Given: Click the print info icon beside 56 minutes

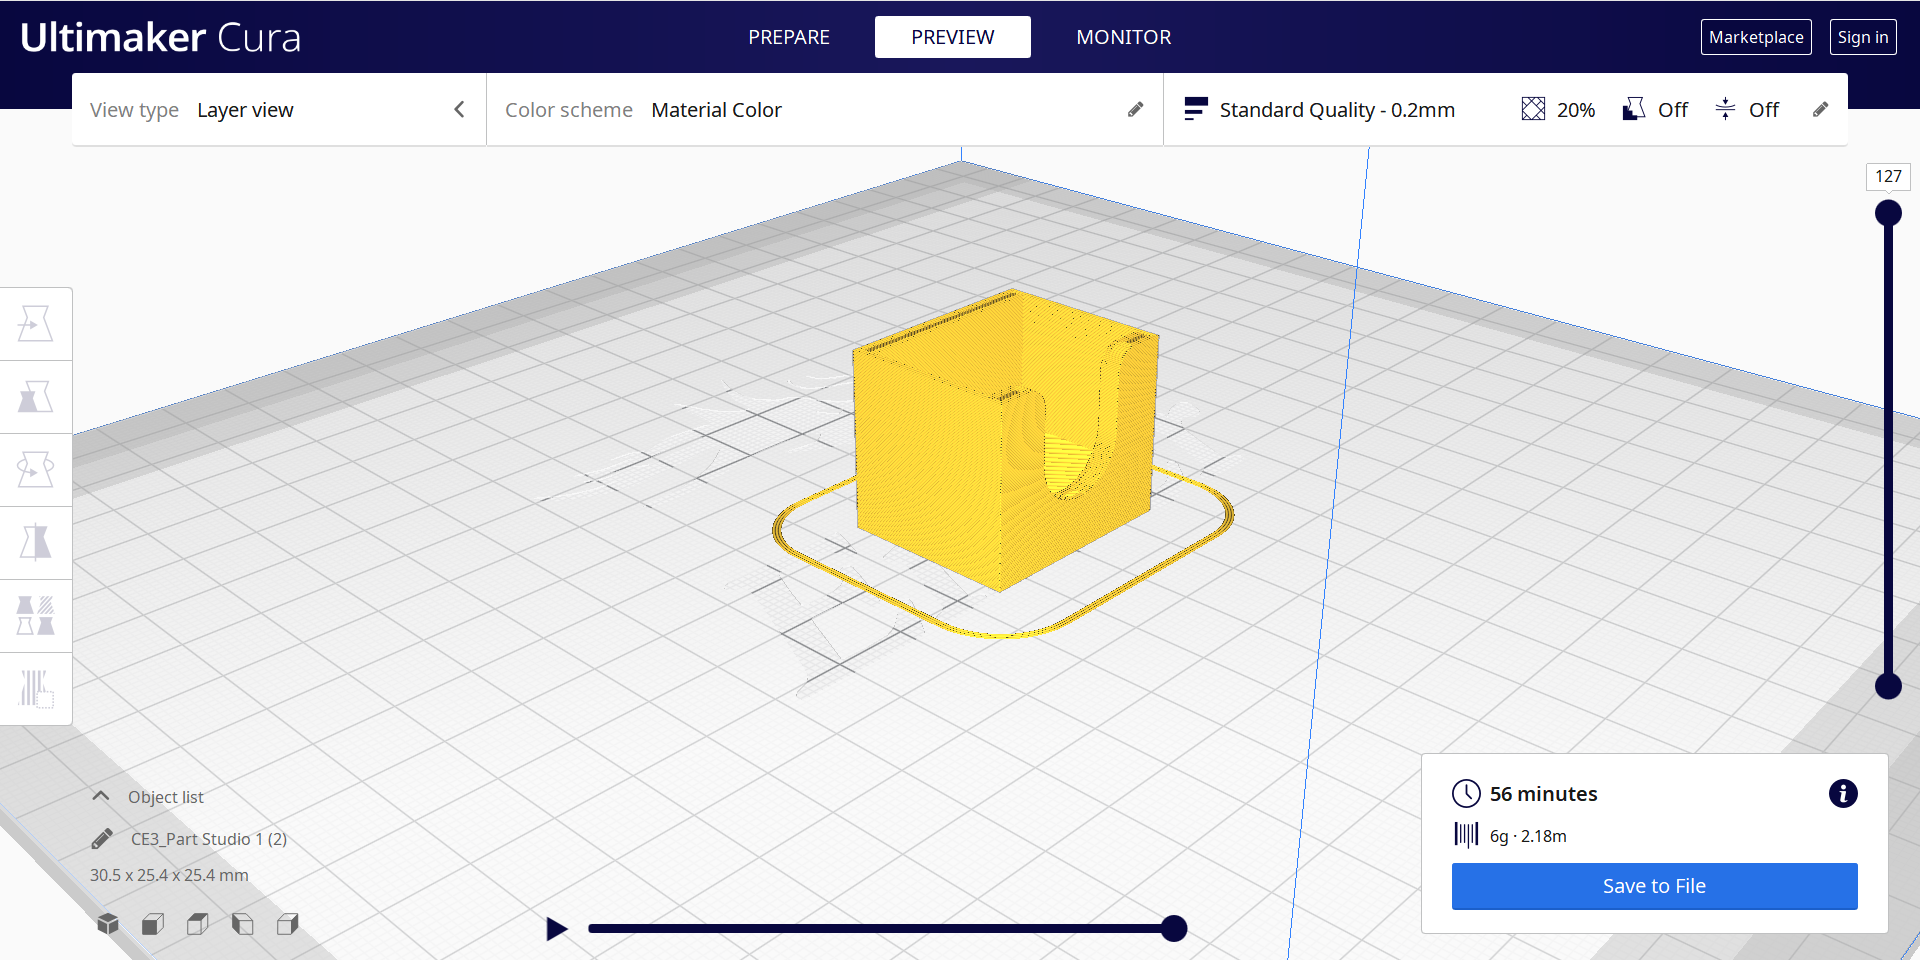Looking at the screenshot, I should [x=1842, y=794].
